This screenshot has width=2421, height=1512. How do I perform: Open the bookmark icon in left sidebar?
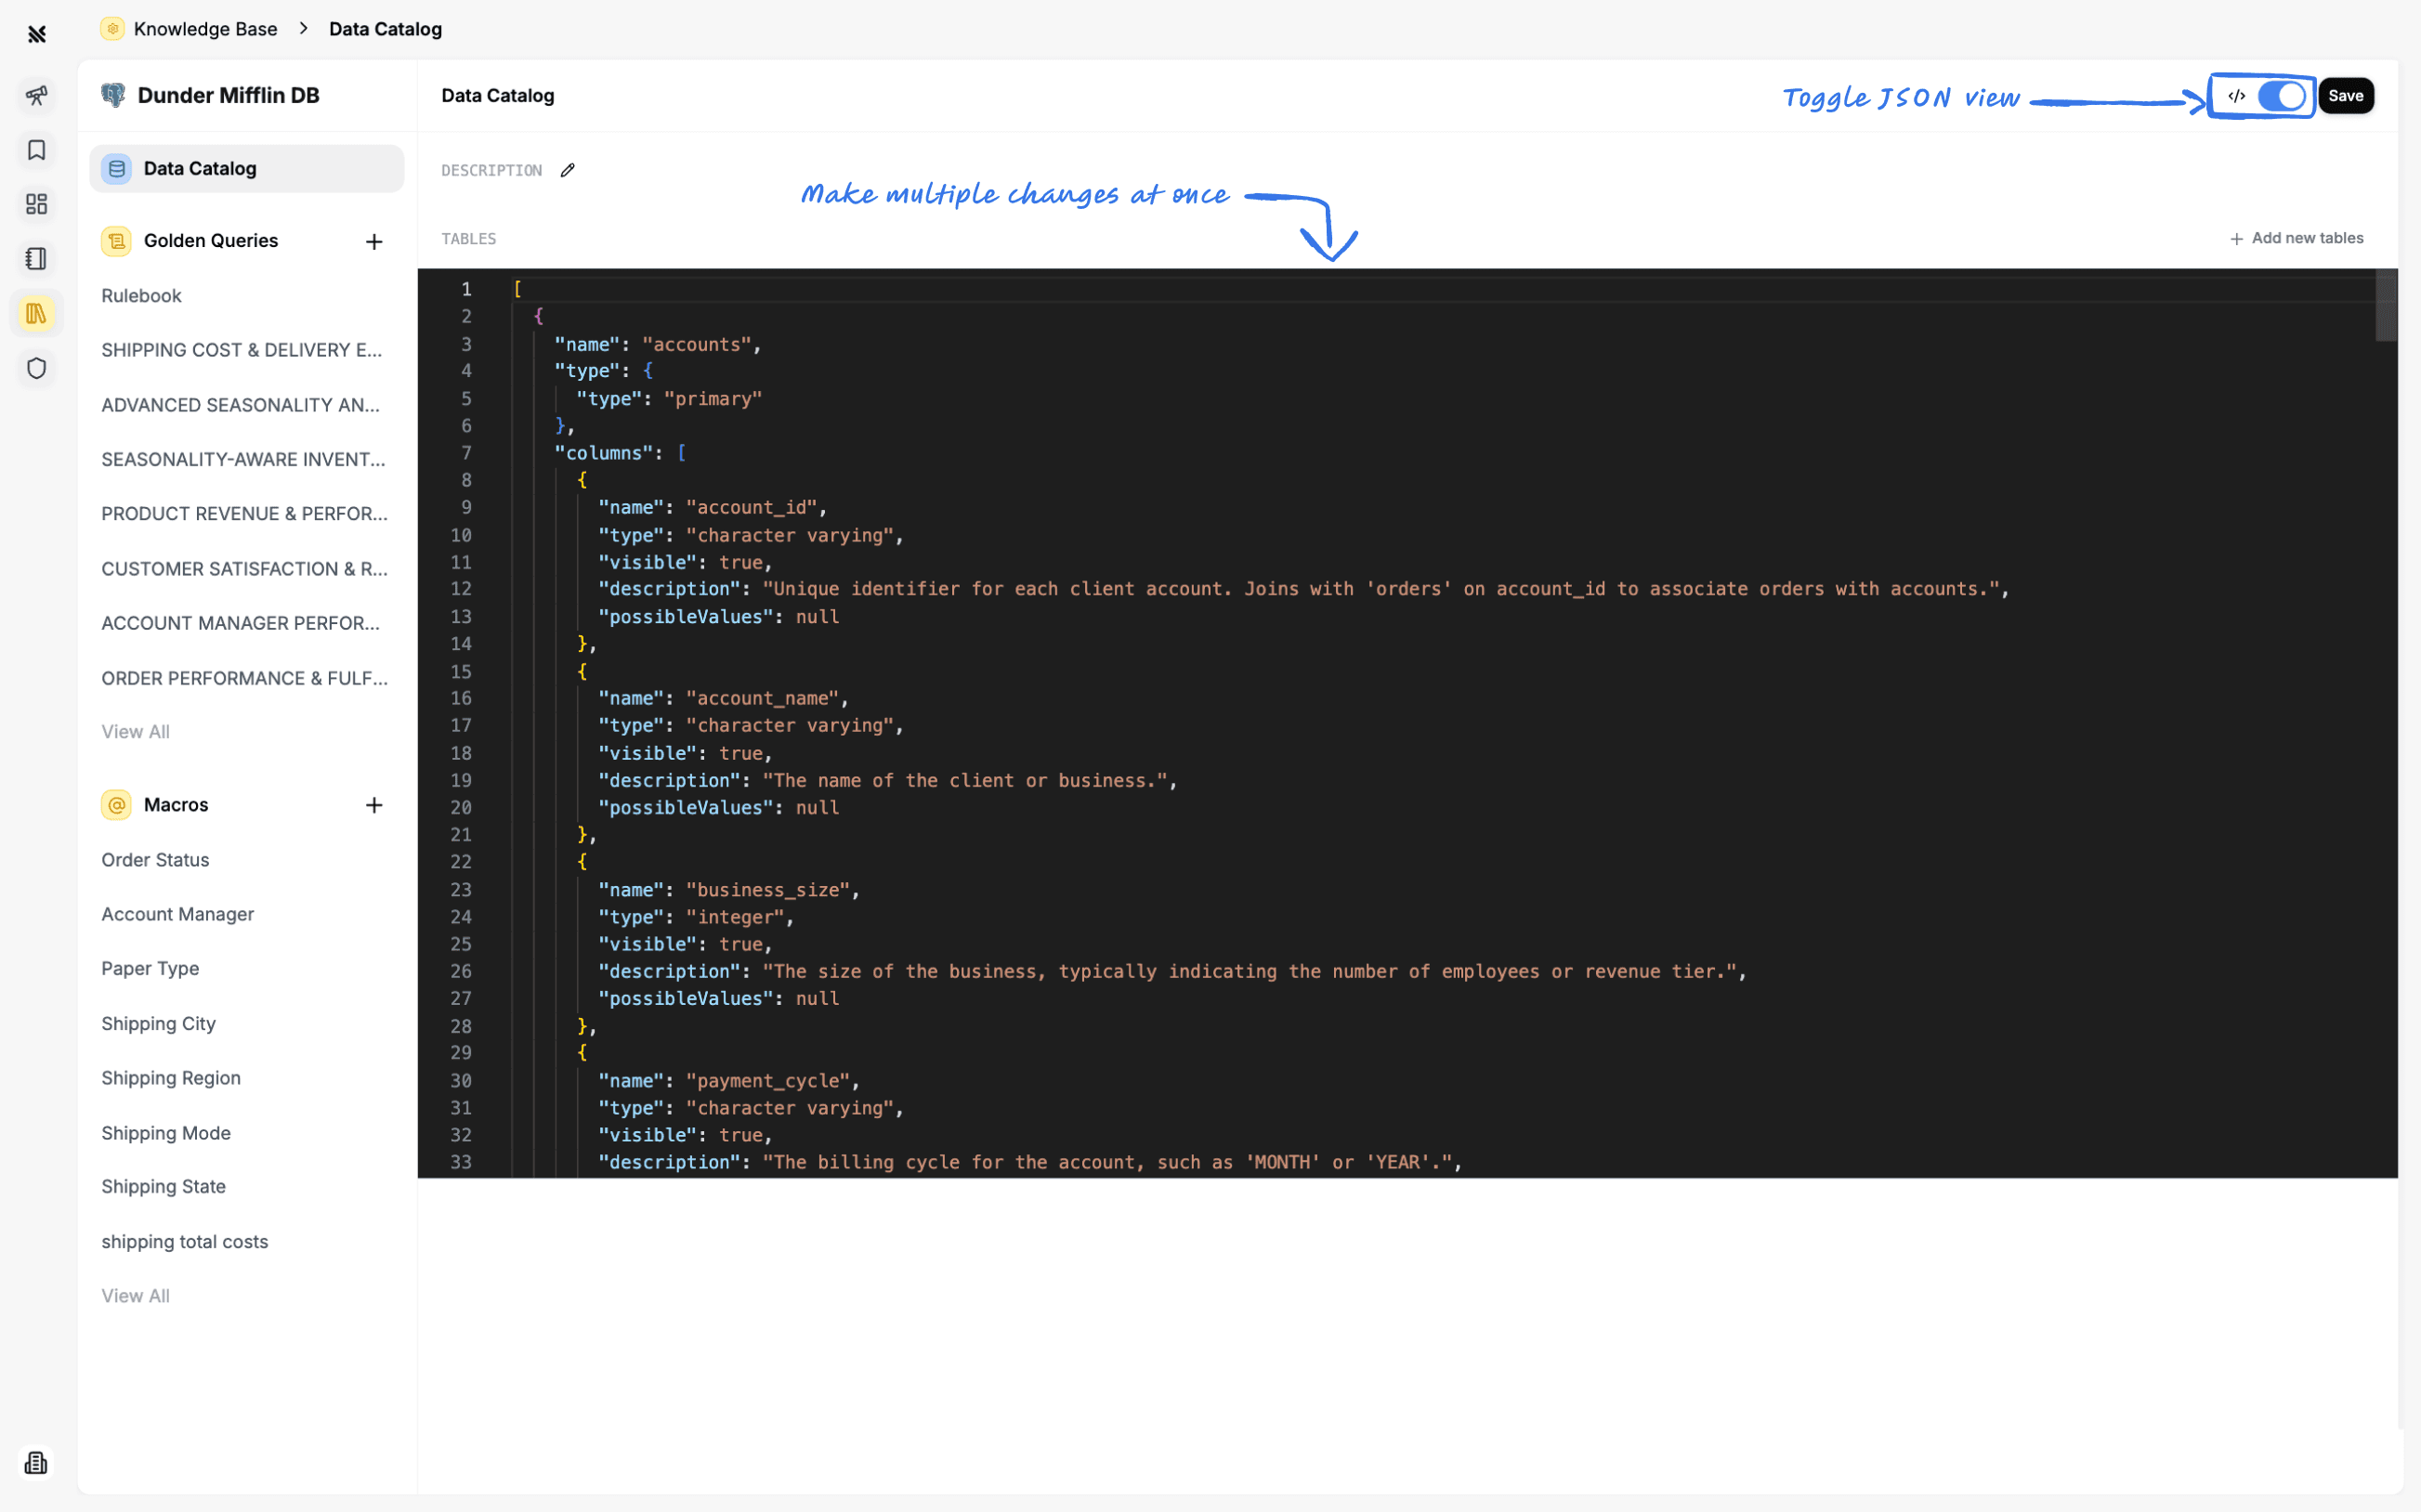tap(37, 150)
